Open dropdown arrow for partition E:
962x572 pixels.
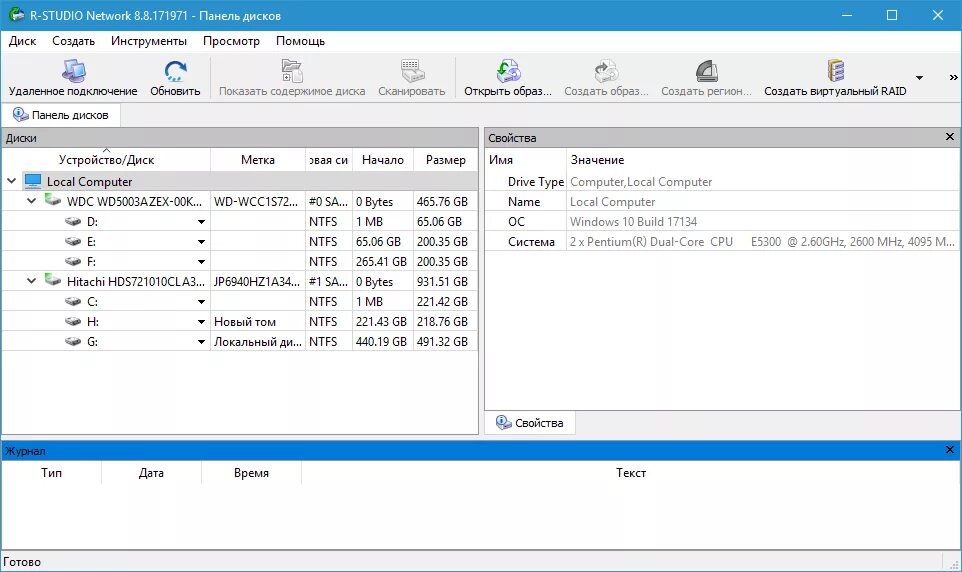201,242
